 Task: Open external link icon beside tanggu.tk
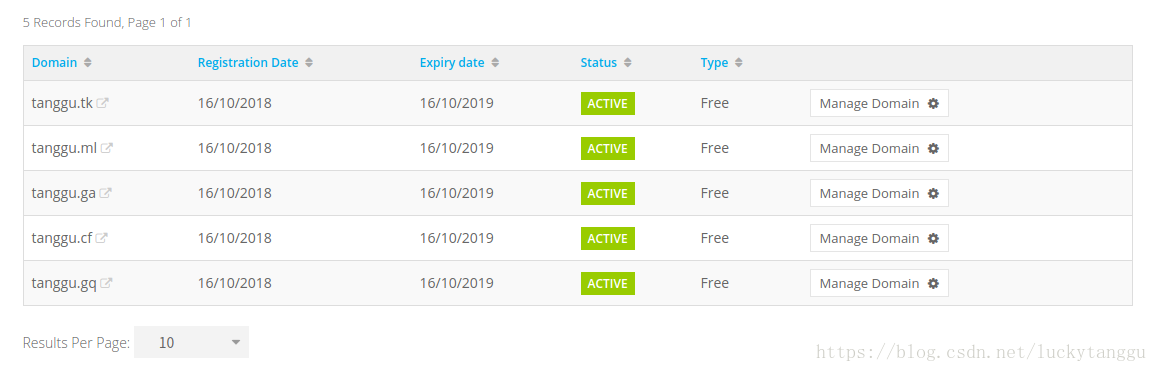click(103, 103)
